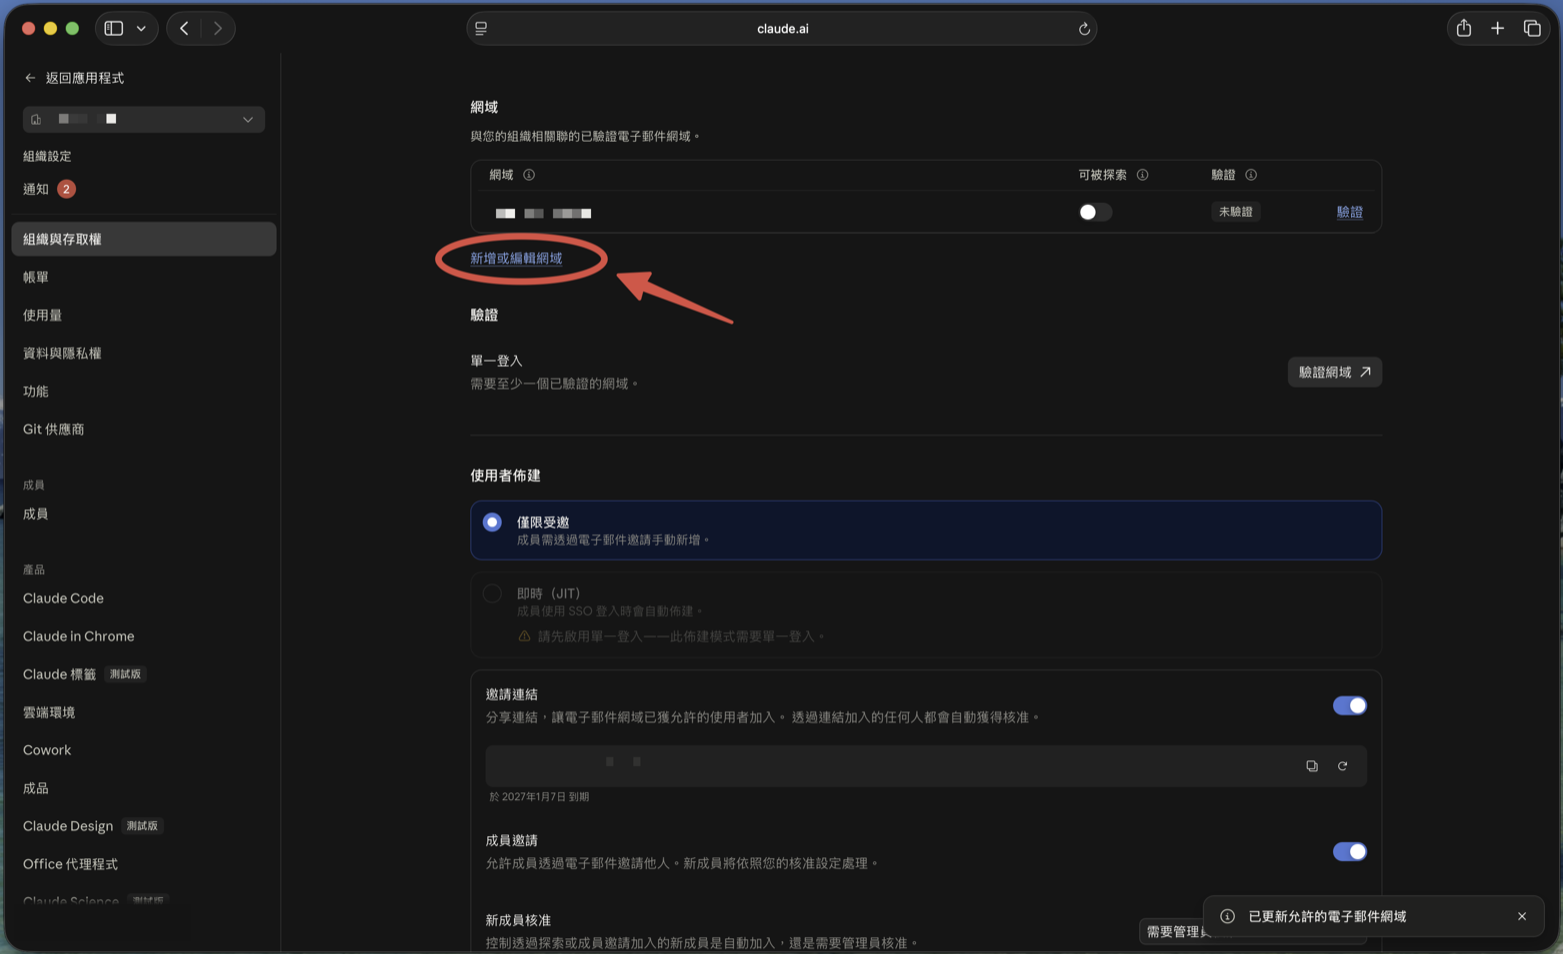This screenshot has height=954, width=1563.
Task: Show Safari's tab overview
Action: [x=1532, y=28]
